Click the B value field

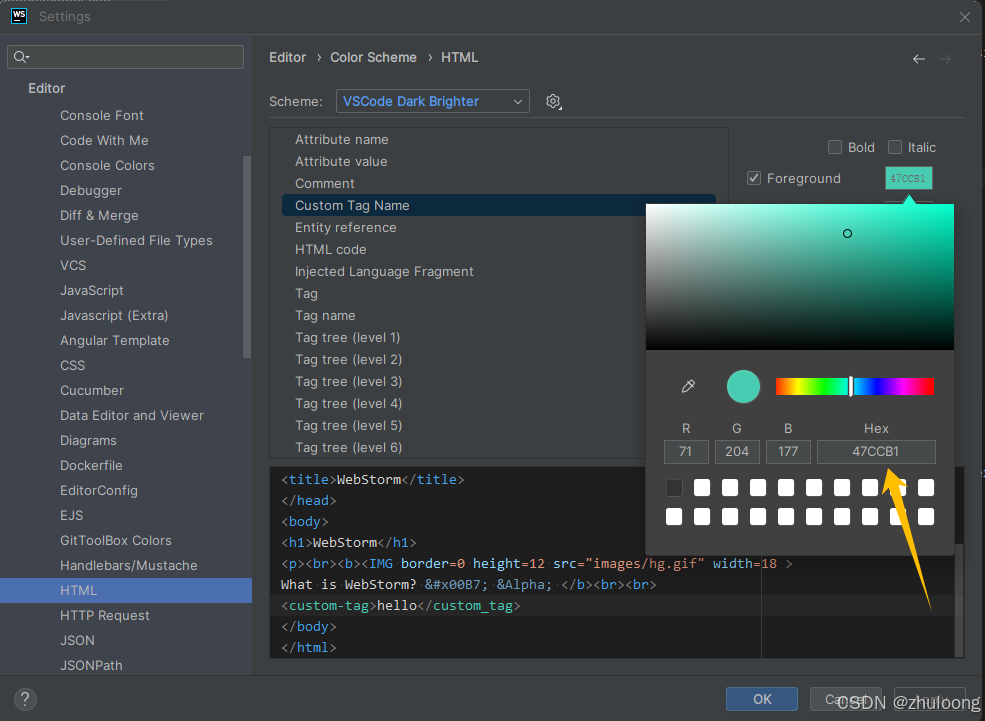point(788,452)
